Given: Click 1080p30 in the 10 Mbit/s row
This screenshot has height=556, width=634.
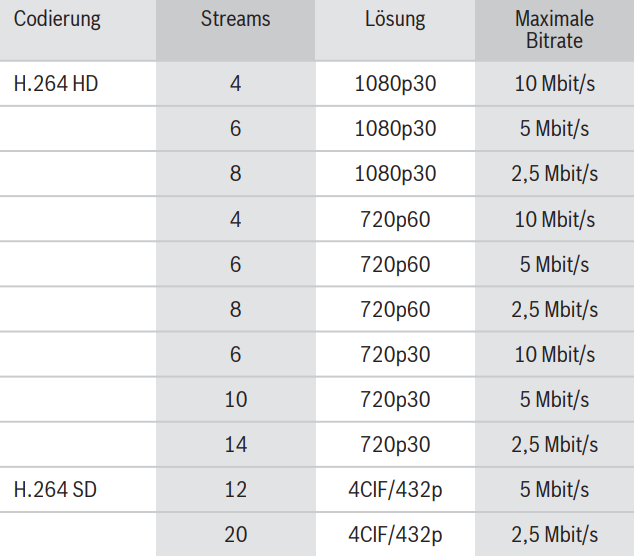Looking at the screenshot, I should point(395,84).
